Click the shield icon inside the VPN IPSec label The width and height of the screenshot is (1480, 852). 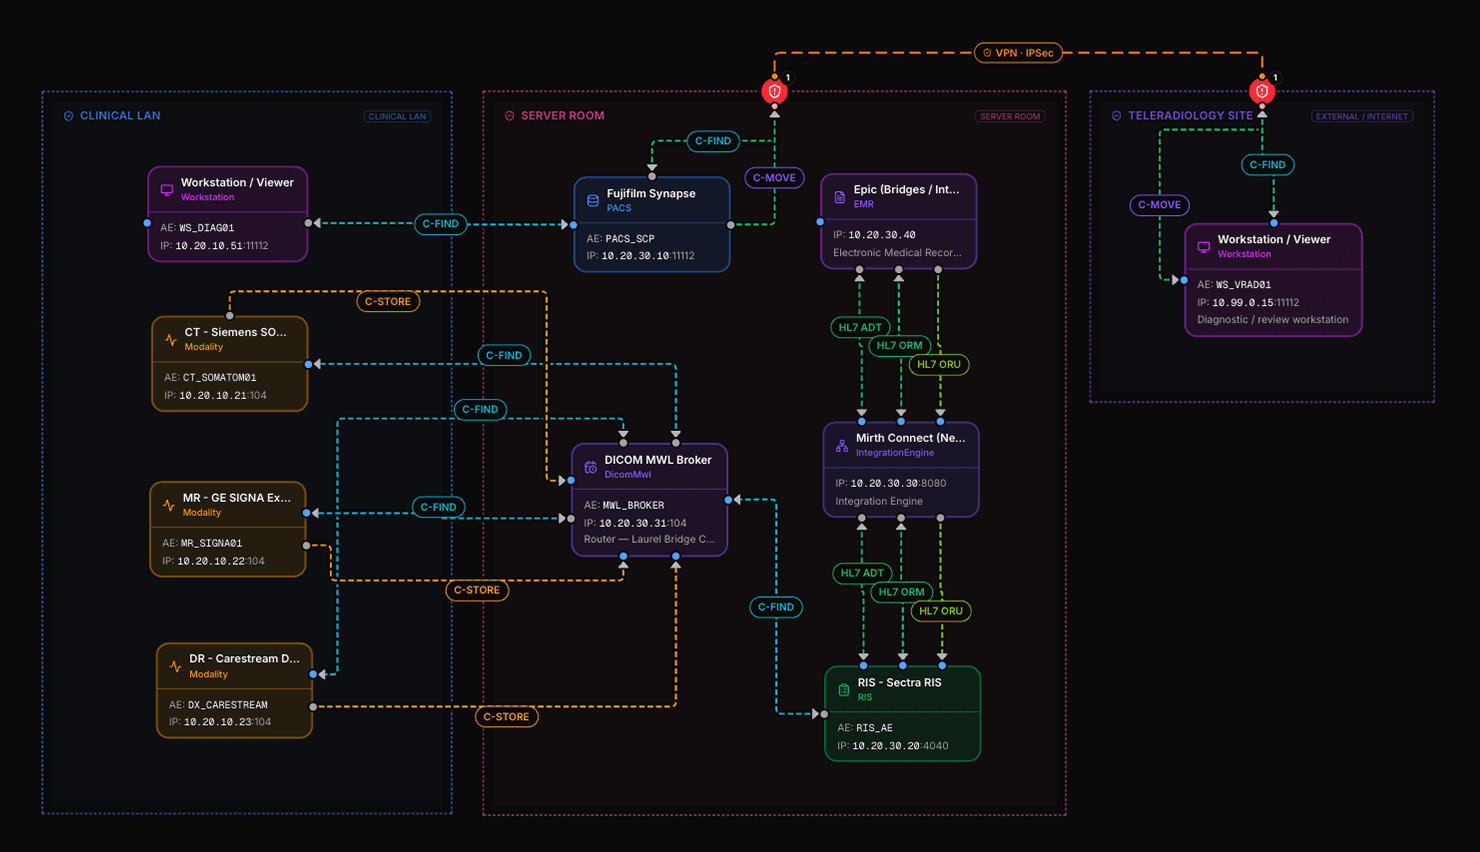click(987, 53)
